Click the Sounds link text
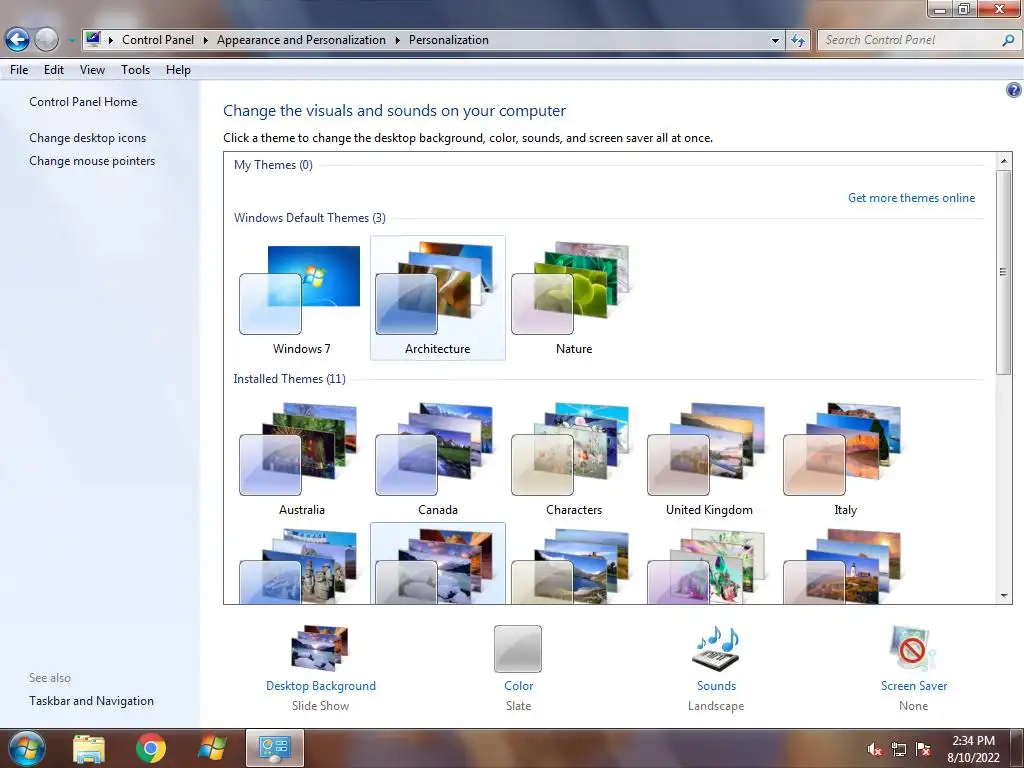Image resolution: width=1024 pixels, height=768 pixels. (716, 686)
